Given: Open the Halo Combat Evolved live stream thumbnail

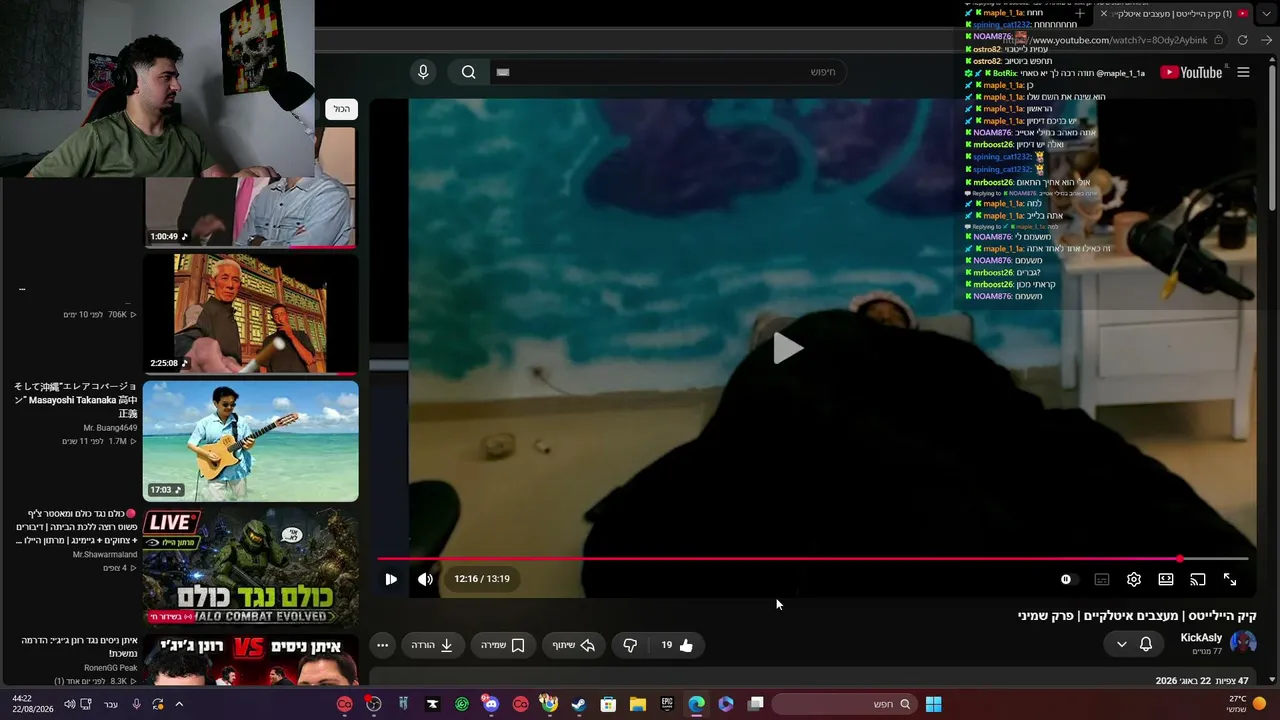Looking at the screenshot, I should point(250,568).
